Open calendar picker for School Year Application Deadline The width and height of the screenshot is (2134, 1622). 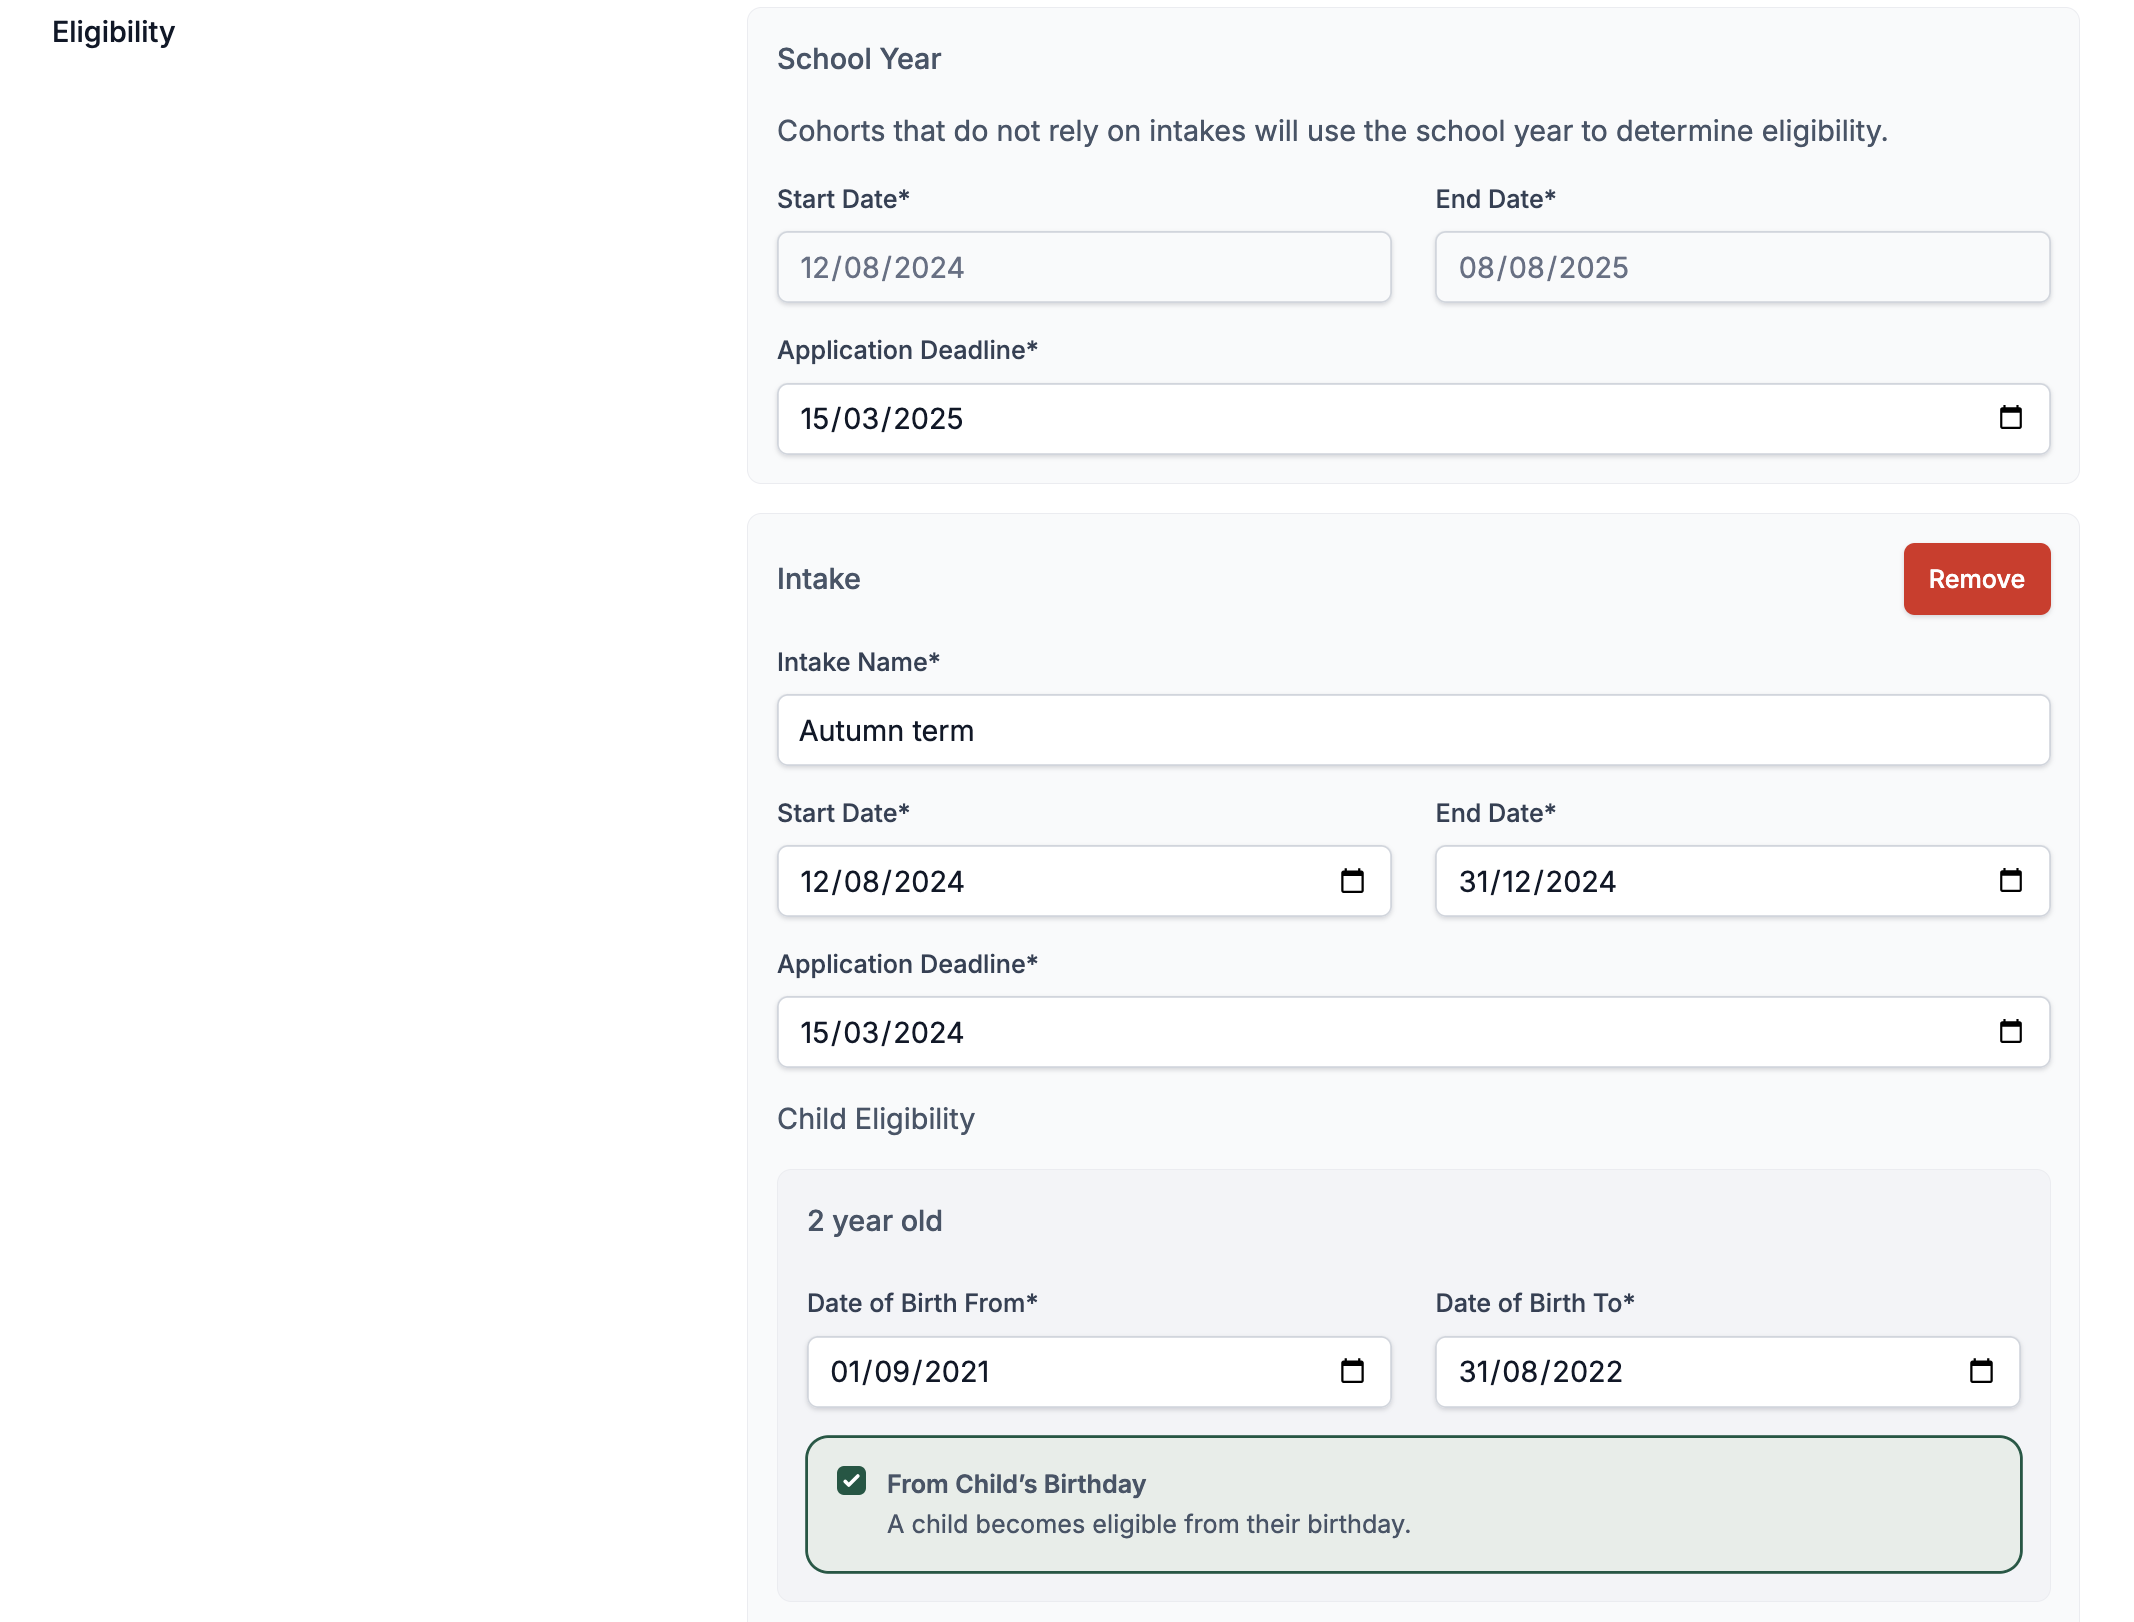[2010, 418]
